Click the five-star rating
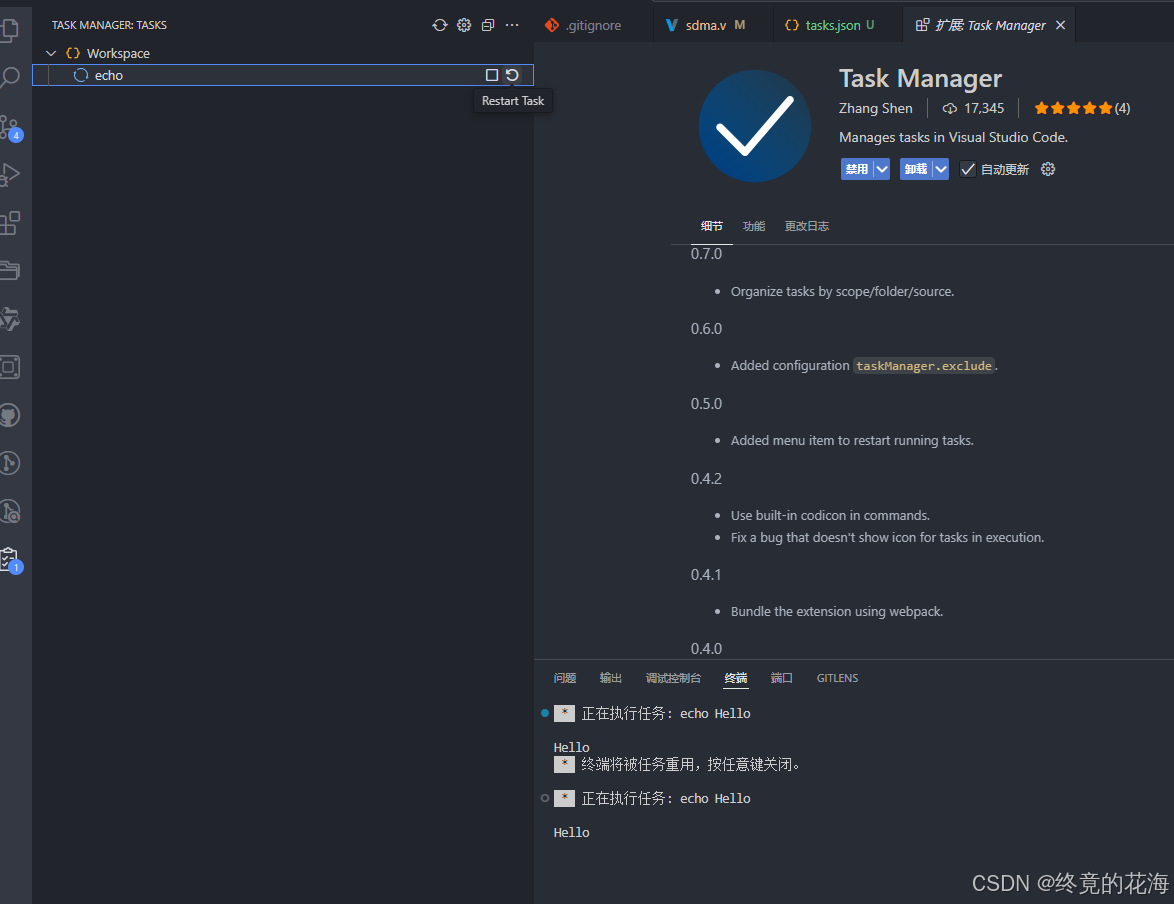Viewport: 1174px width, 904px height. pos(1081,108)
